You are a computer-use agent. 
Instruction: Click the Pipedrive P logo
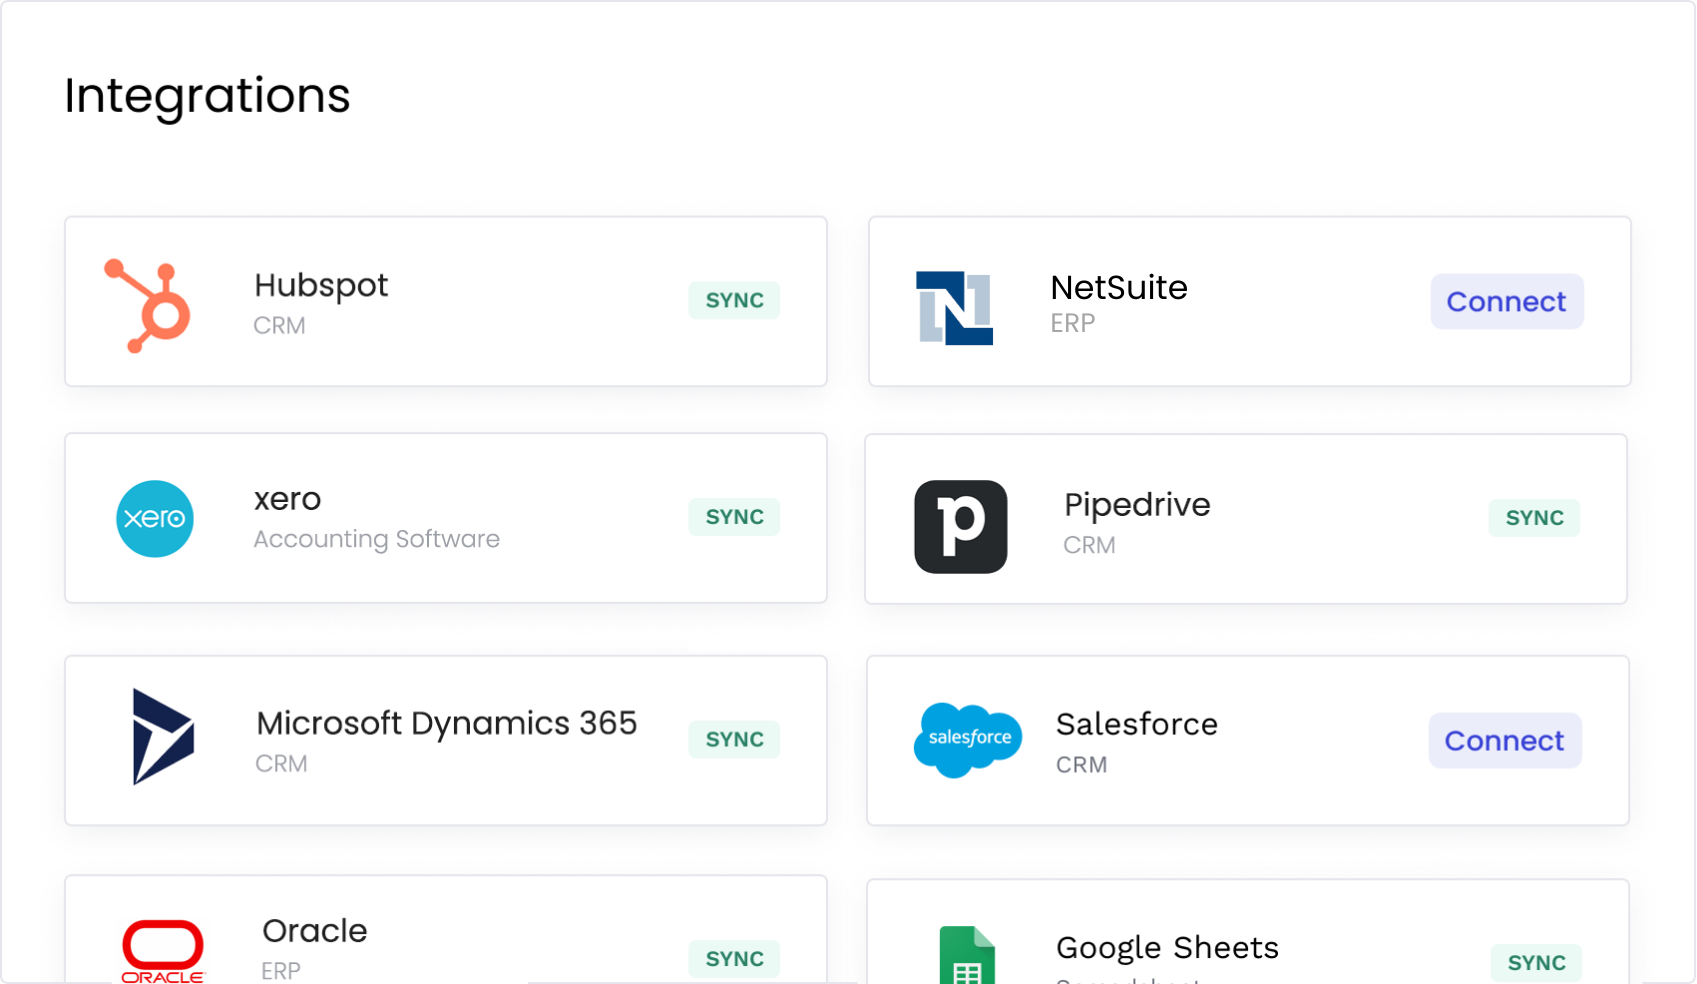click(961, 527)
